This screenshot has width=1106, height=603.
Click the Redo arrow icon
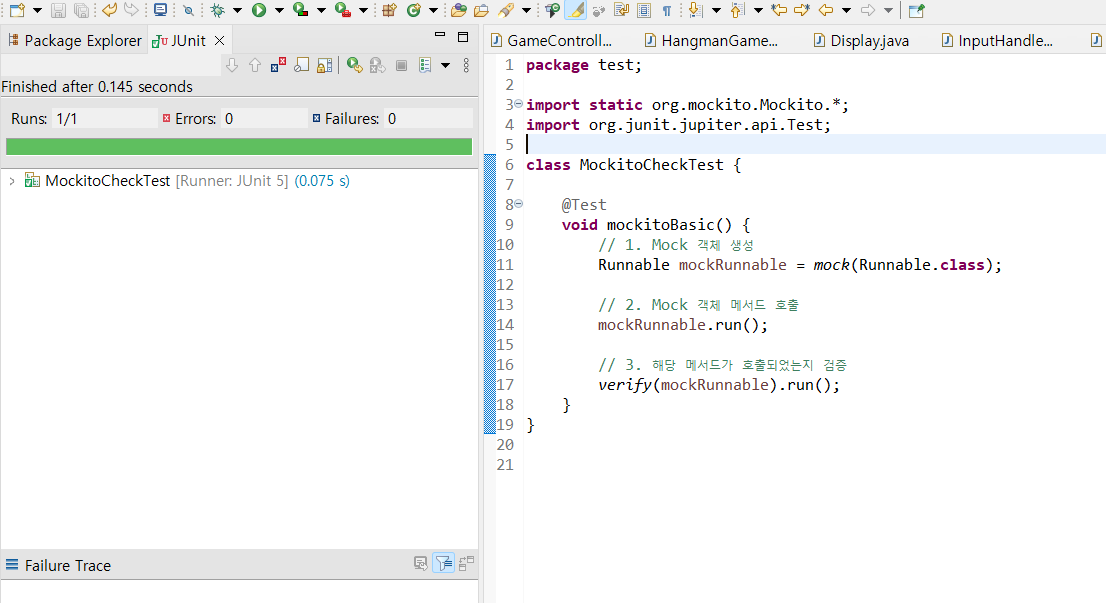point(131,10)
